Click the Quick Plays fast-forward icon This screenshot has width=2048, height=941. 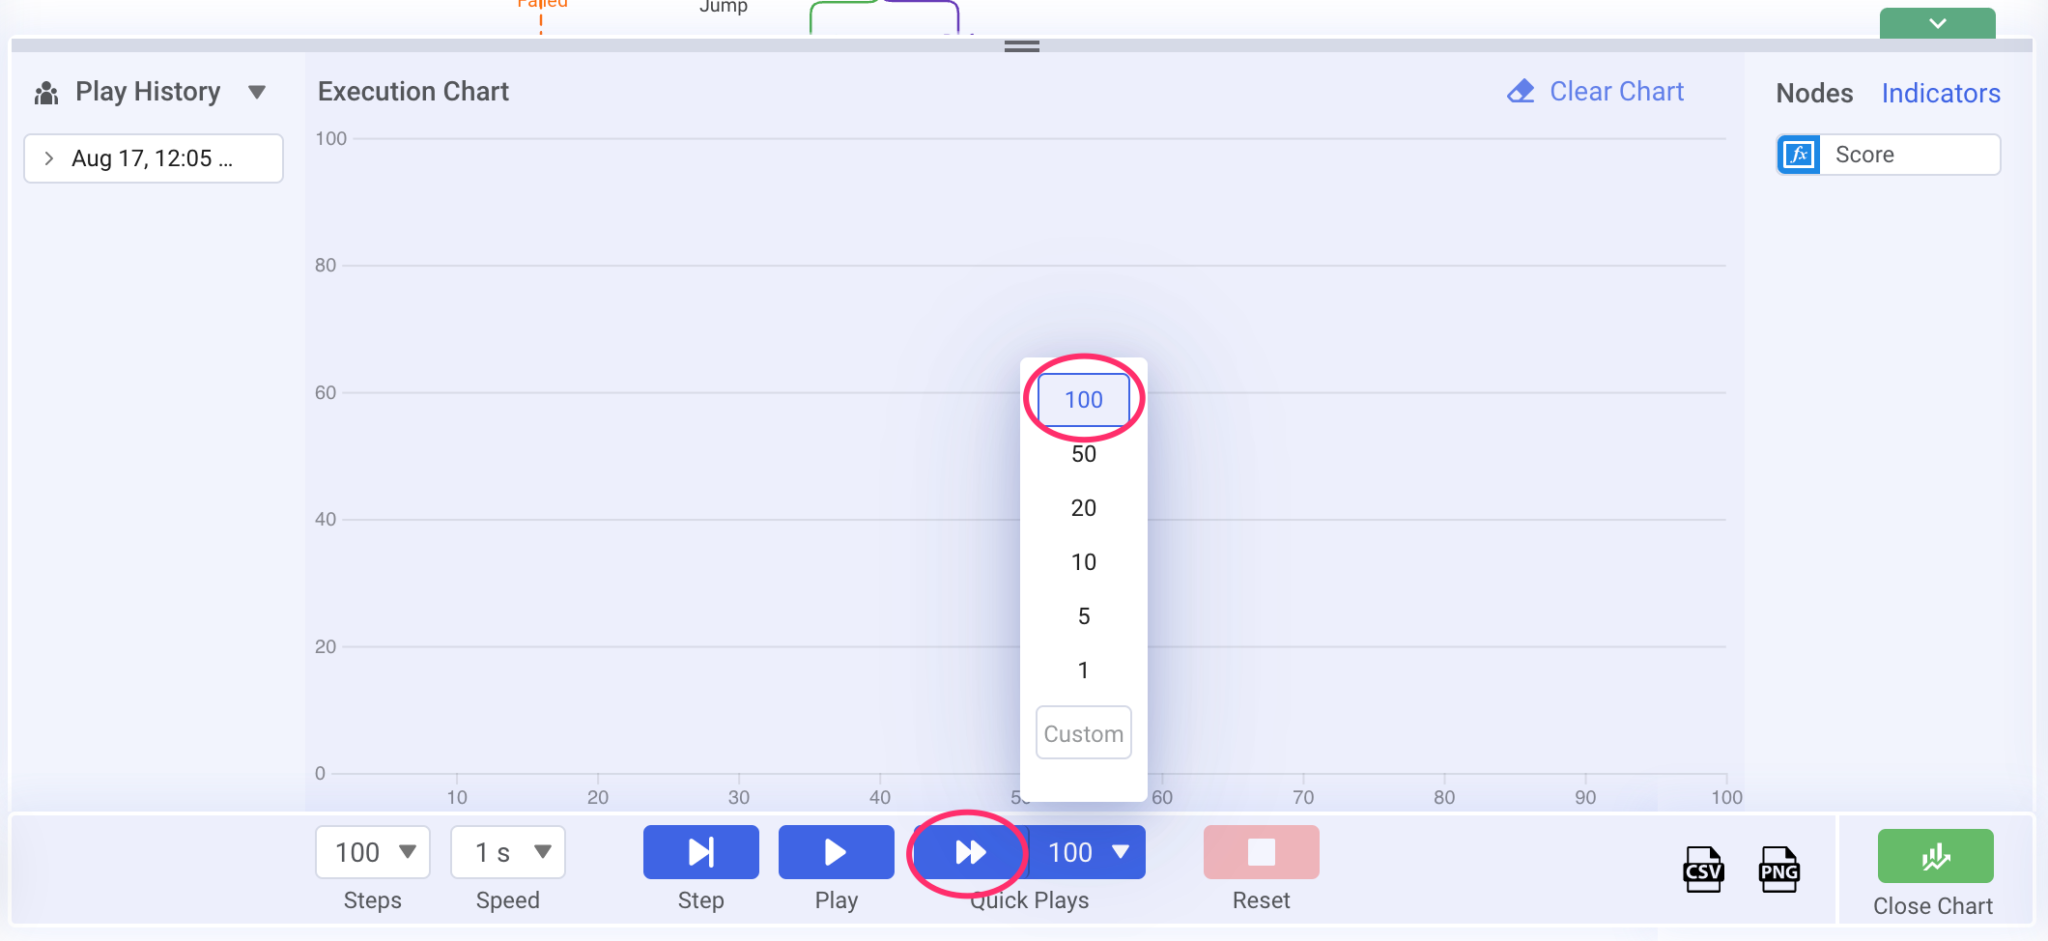[x=966, y=852]
